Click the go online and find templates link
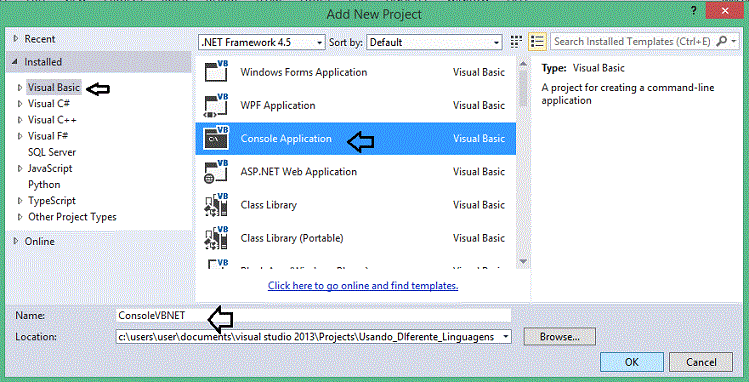The width and height of the screenshot is (749, 382). 363,286
